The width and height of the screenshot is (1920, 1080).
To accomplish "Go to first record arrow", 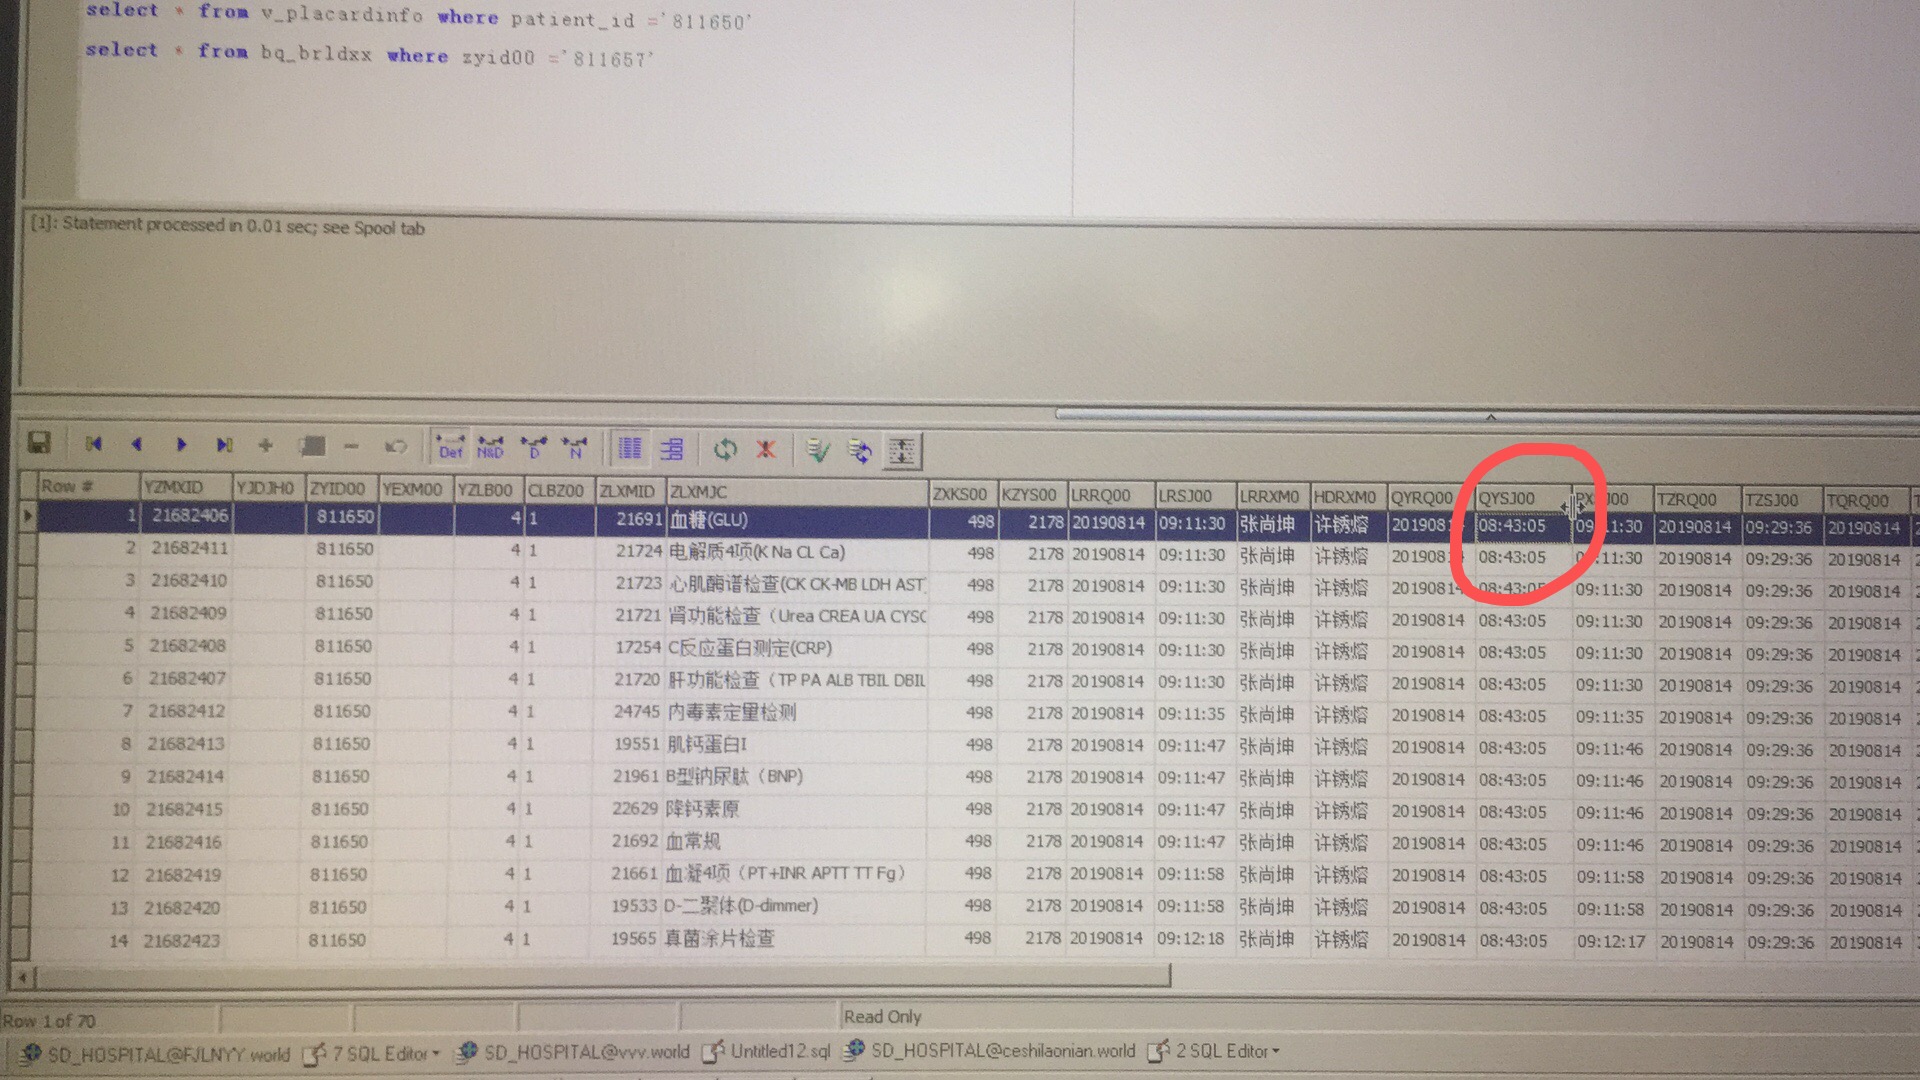I will click(94, 444).
